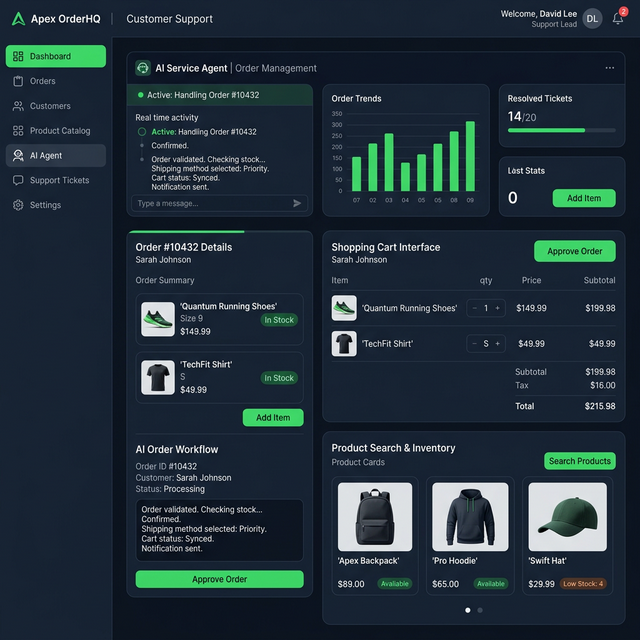
Task: Navigate to Product Catalog
Action: [56, 131]
